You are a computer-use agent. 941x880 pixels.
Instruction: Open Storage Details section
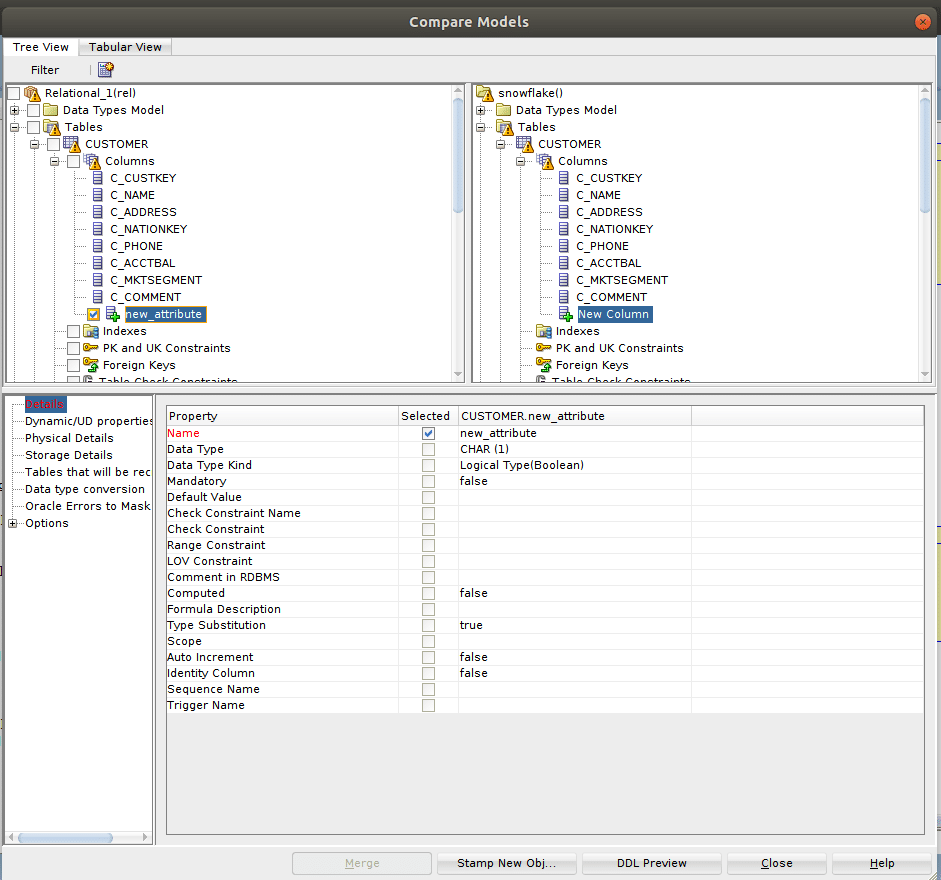tap(68, 455)
